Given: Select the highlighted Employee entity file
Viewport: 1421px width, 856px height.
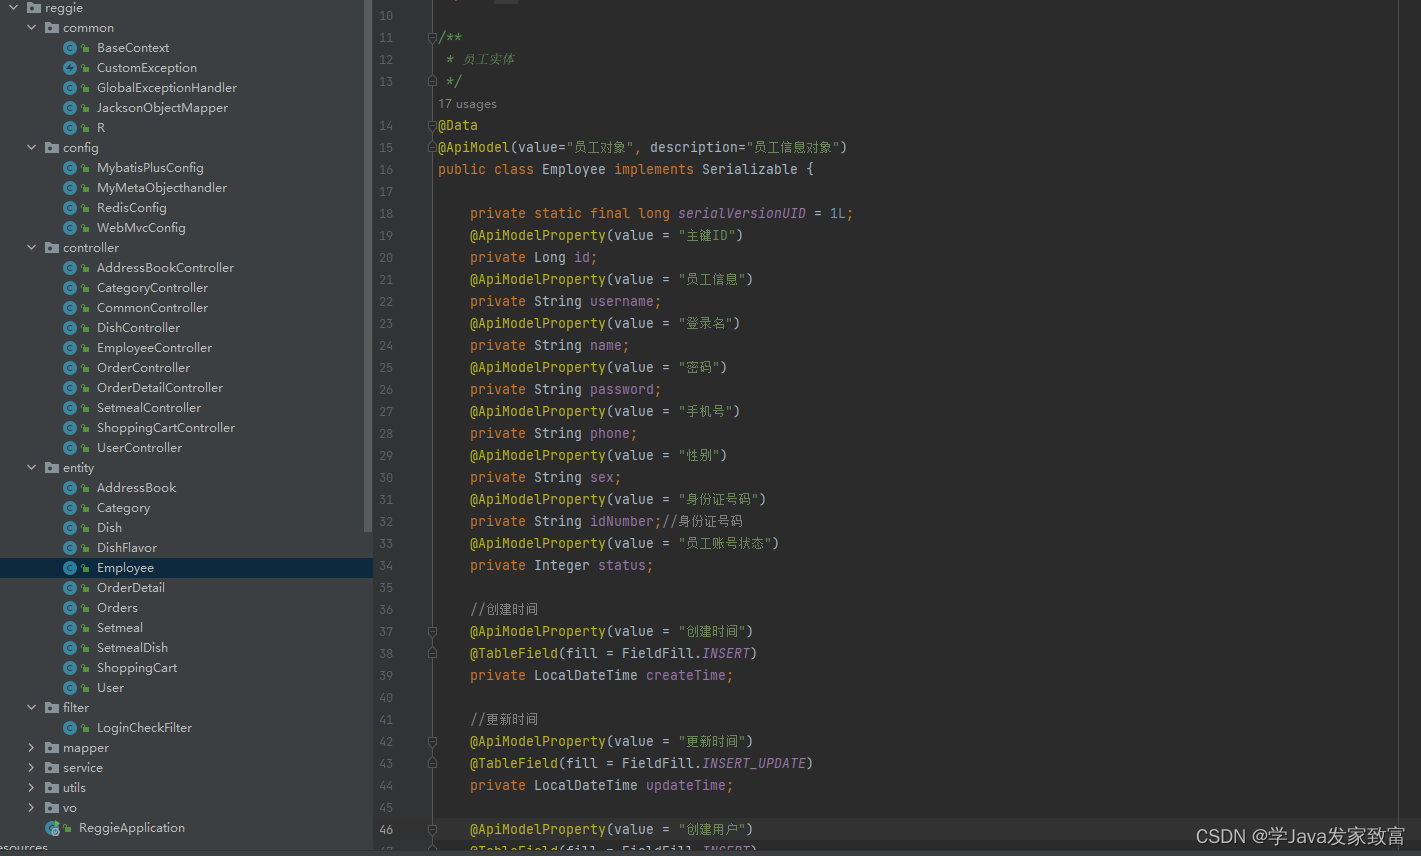Looking at the screenshot, I should point(125,568).
